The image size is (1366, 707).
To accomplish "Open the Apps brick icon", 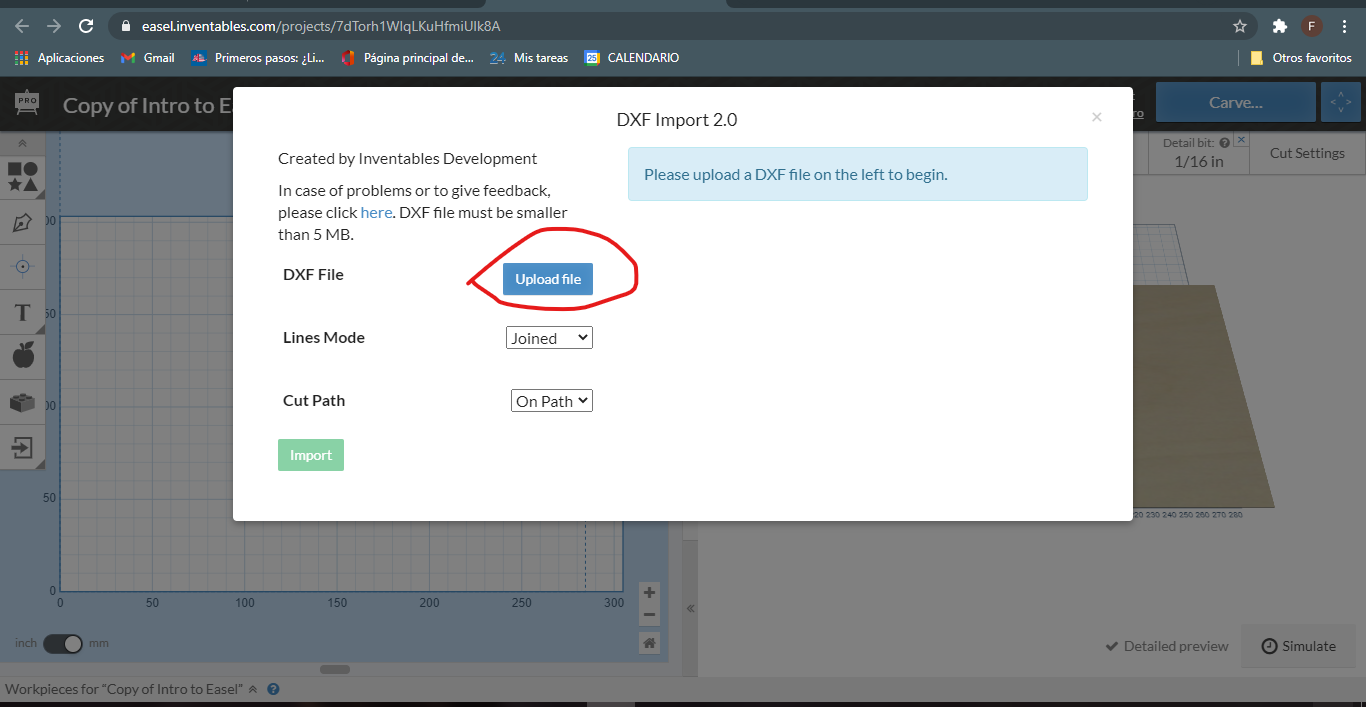I will click(x=22, y=402).
